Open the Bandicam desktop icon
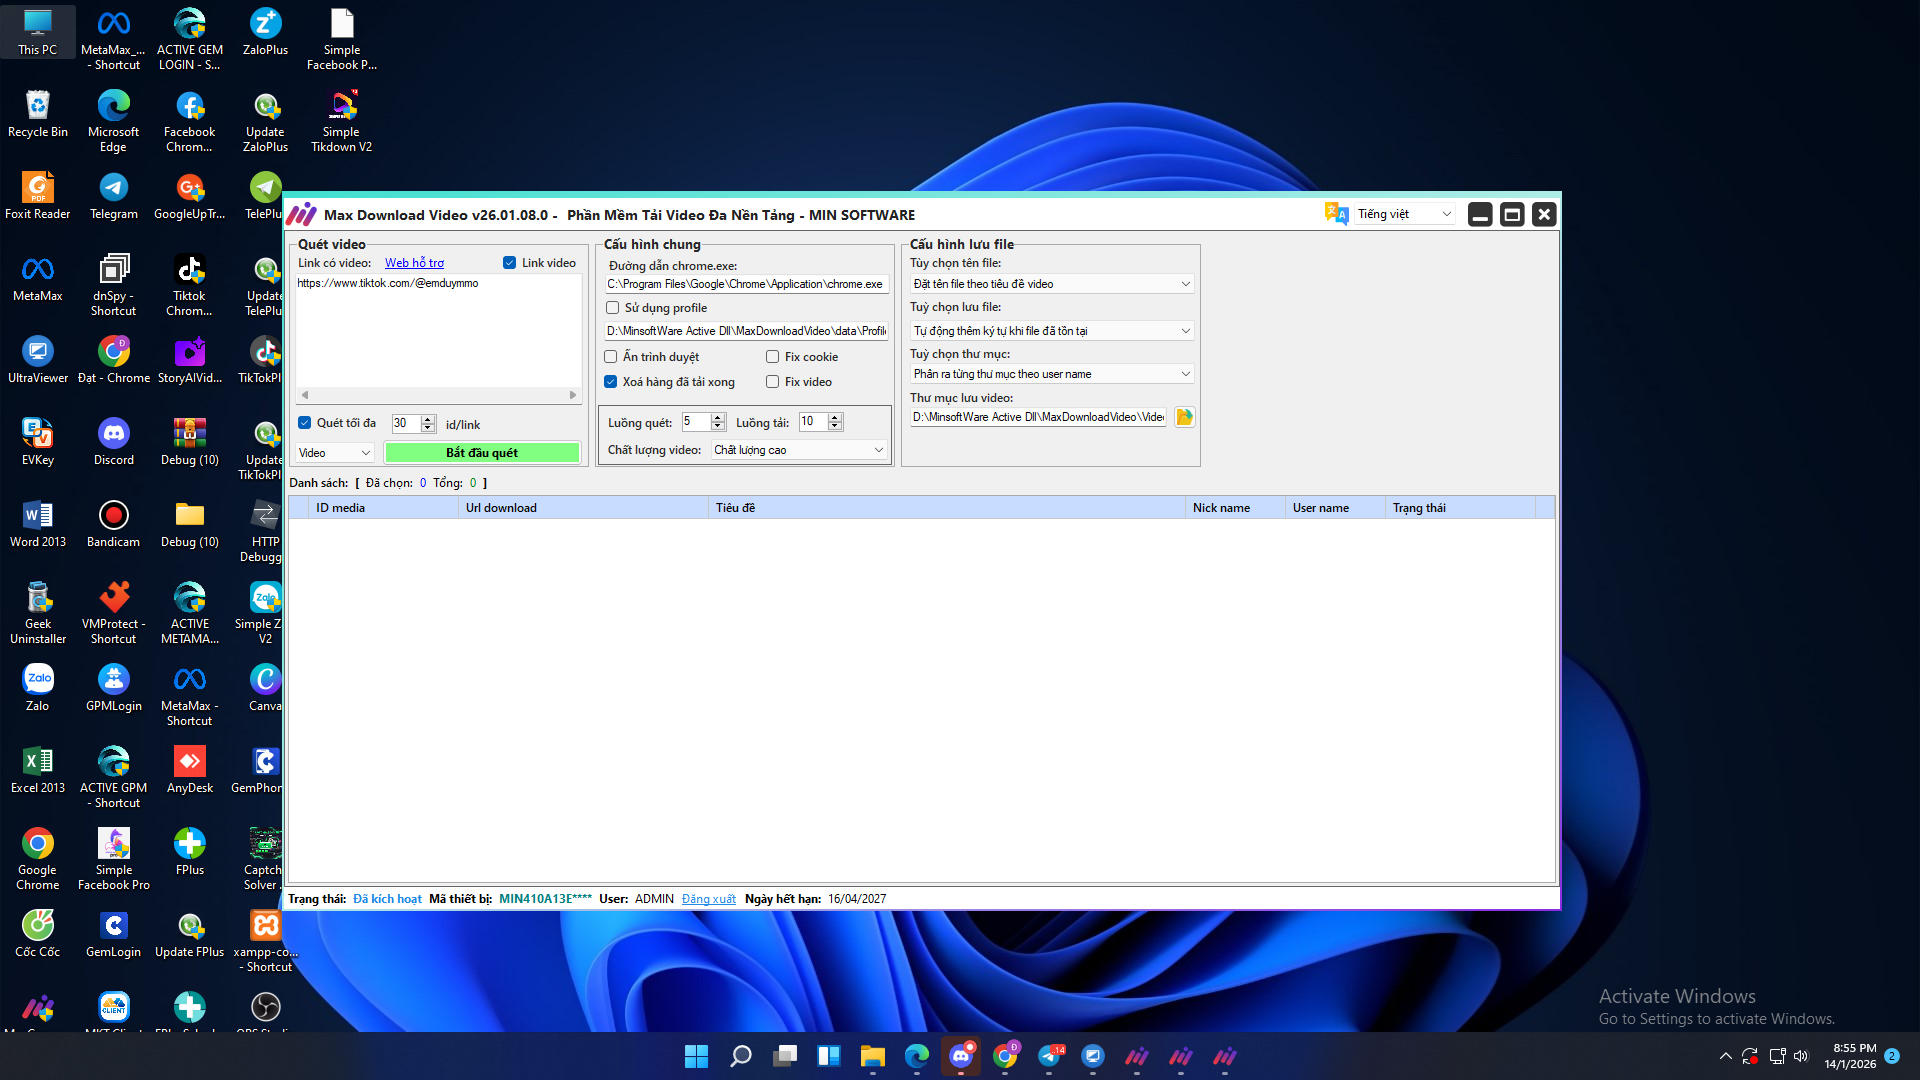The height and width of the screenshot is (1080, 1920). click(x=114, y=524)
